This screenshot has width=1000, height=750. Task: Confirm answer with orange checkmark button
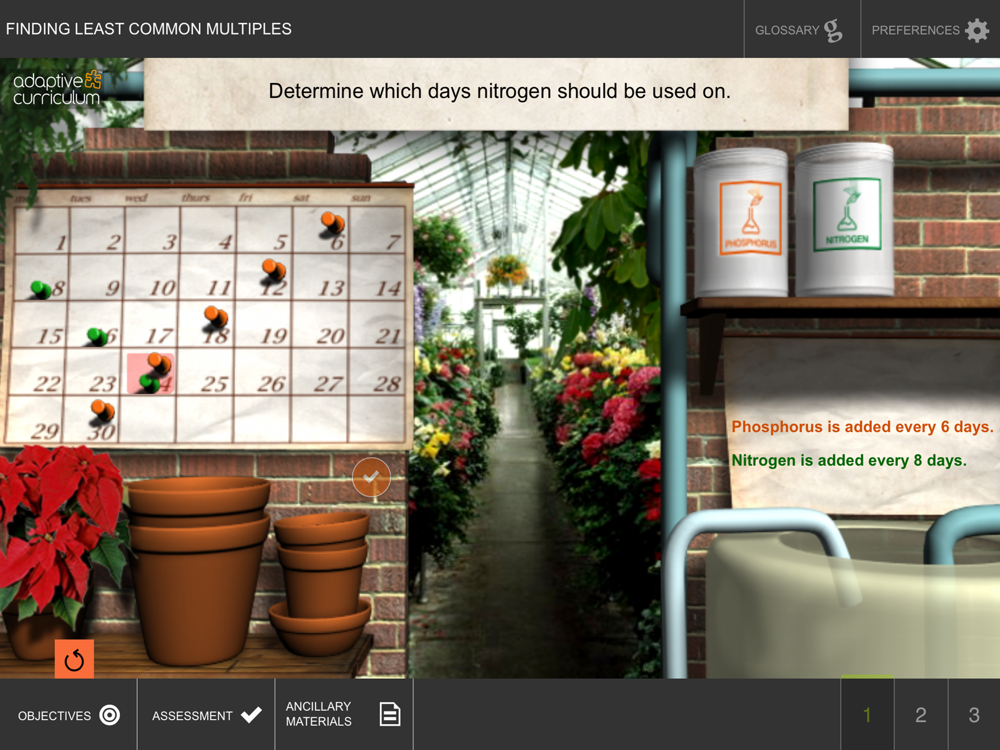(x=371, y=476)
